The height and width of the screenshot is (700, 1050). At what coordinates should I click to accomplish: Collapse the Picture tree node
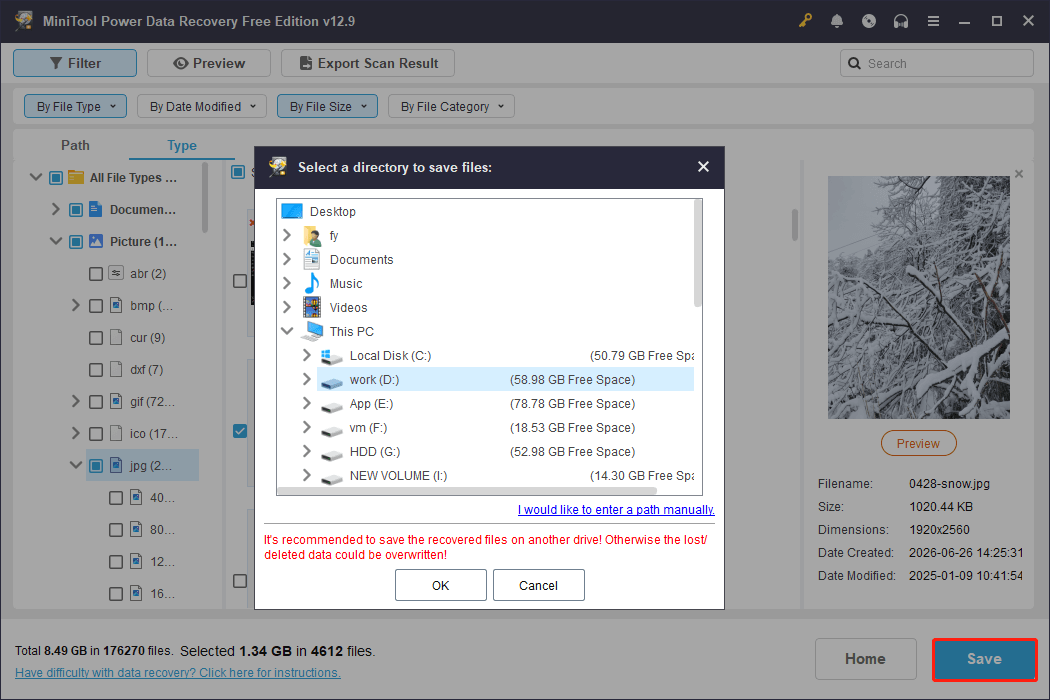[56, 241]
